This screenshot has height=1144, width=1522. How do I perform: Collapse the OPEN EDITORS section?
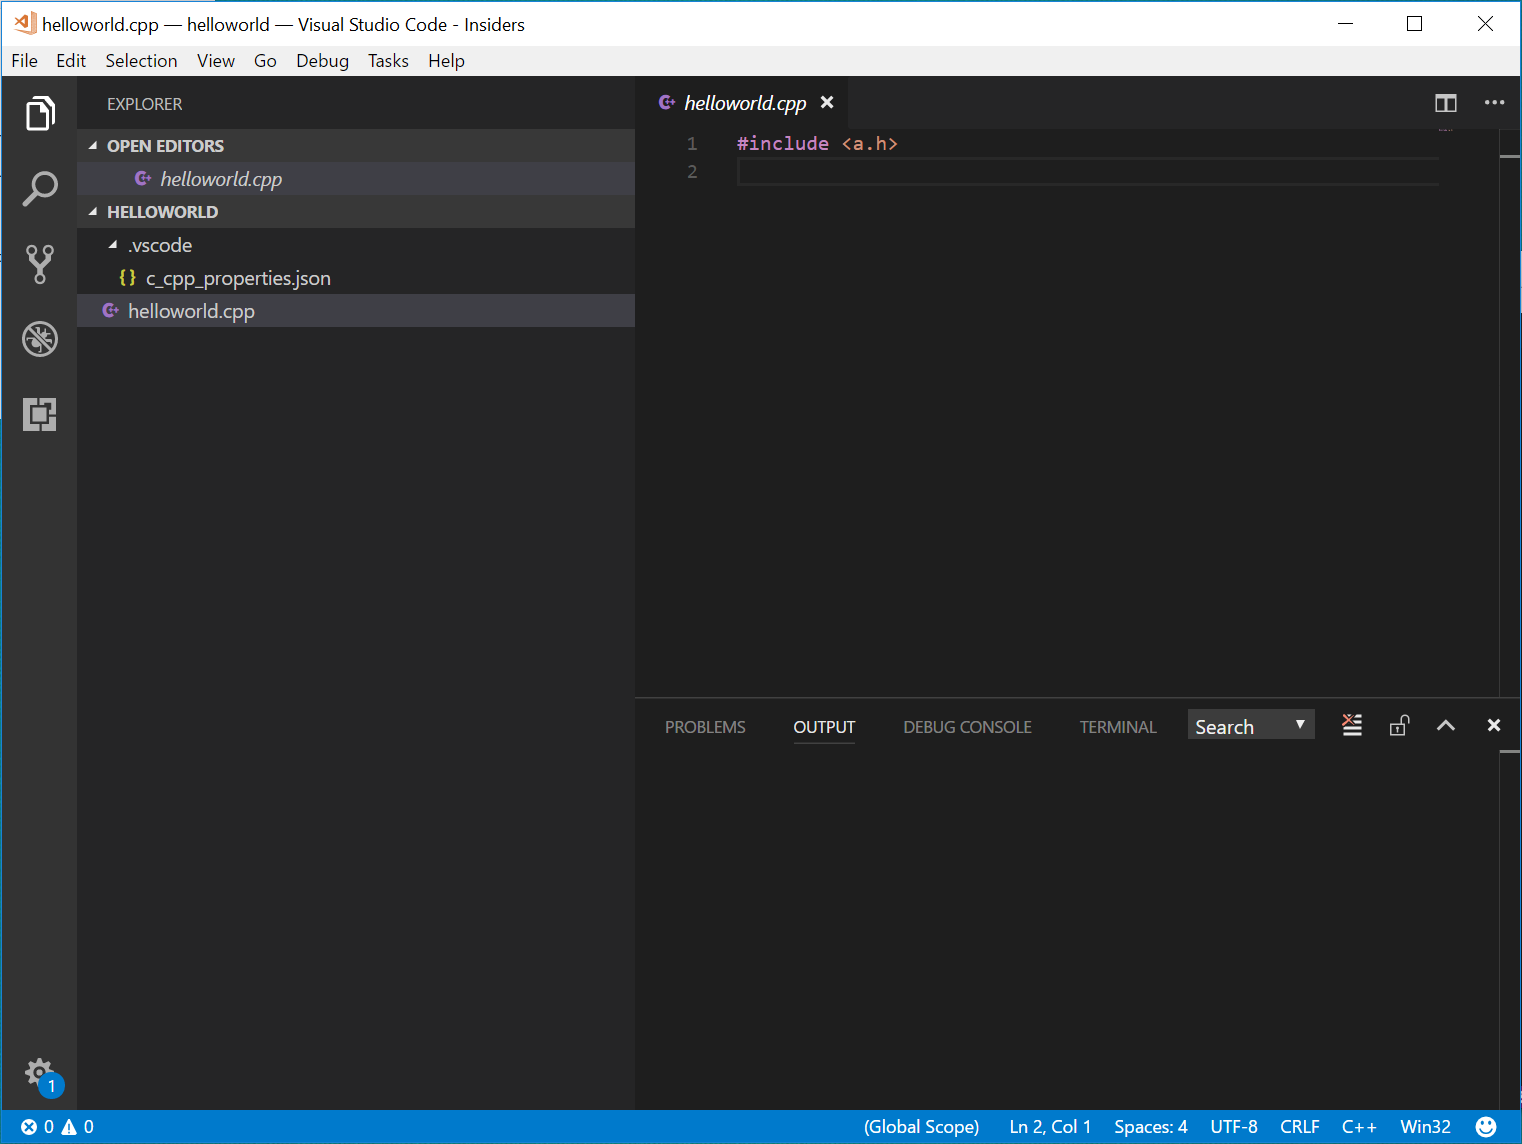pos(93,146)
